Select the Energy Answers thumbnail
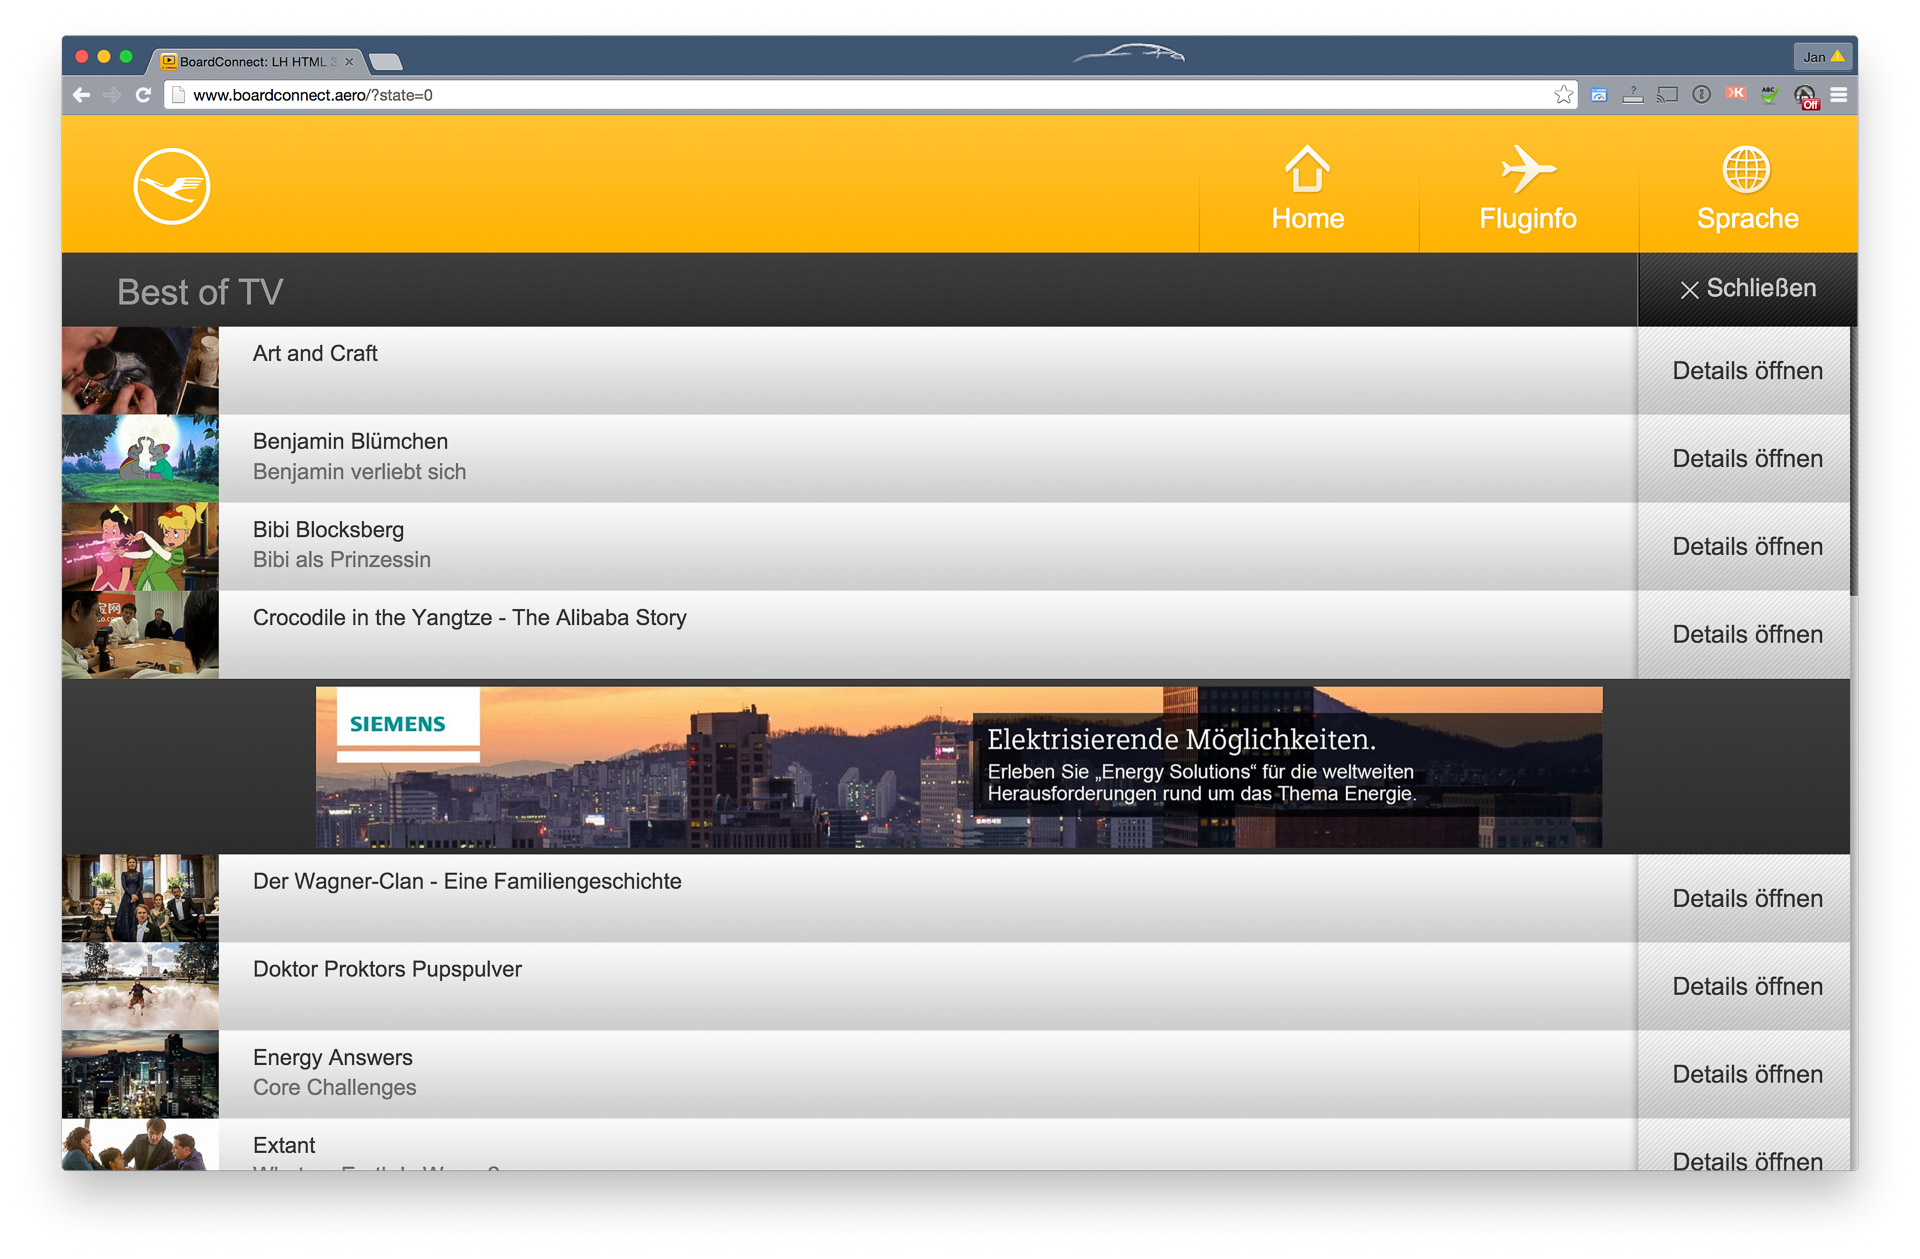Image resolution: width=1920 pixels, height=1259 pixels. (140, 1075)
